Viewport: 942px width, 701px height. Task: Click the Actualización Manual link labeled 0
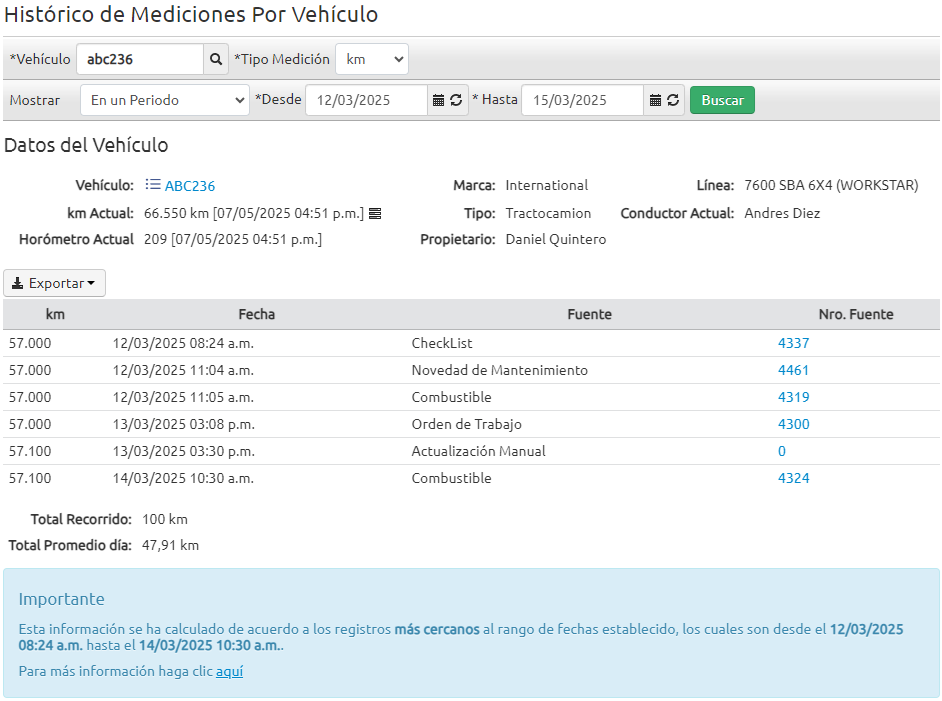(x=781, y=451)
